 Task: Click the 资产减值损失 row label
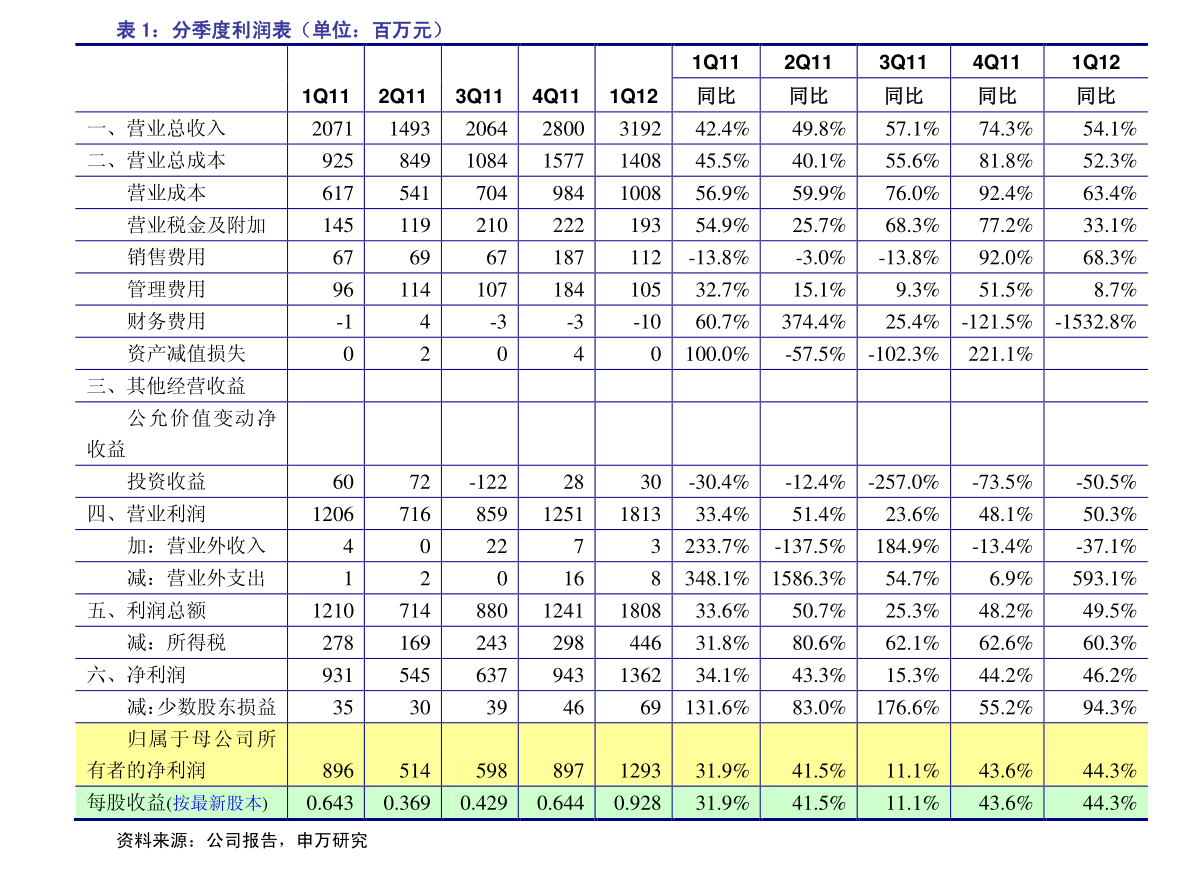point(186,354)
